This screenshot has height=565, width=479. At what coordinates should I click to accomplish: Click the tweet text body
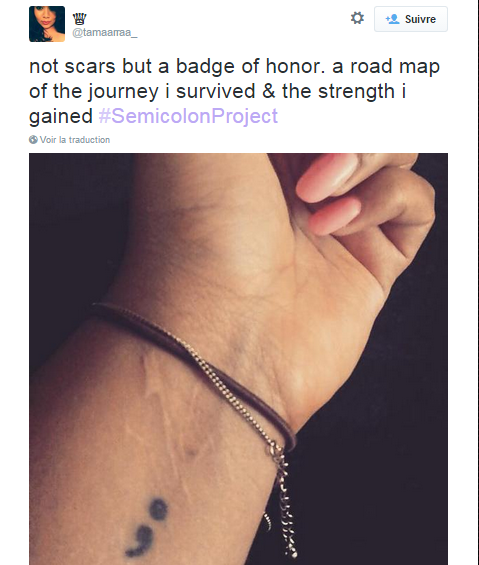pyautogui.click(x=234, y=91)
